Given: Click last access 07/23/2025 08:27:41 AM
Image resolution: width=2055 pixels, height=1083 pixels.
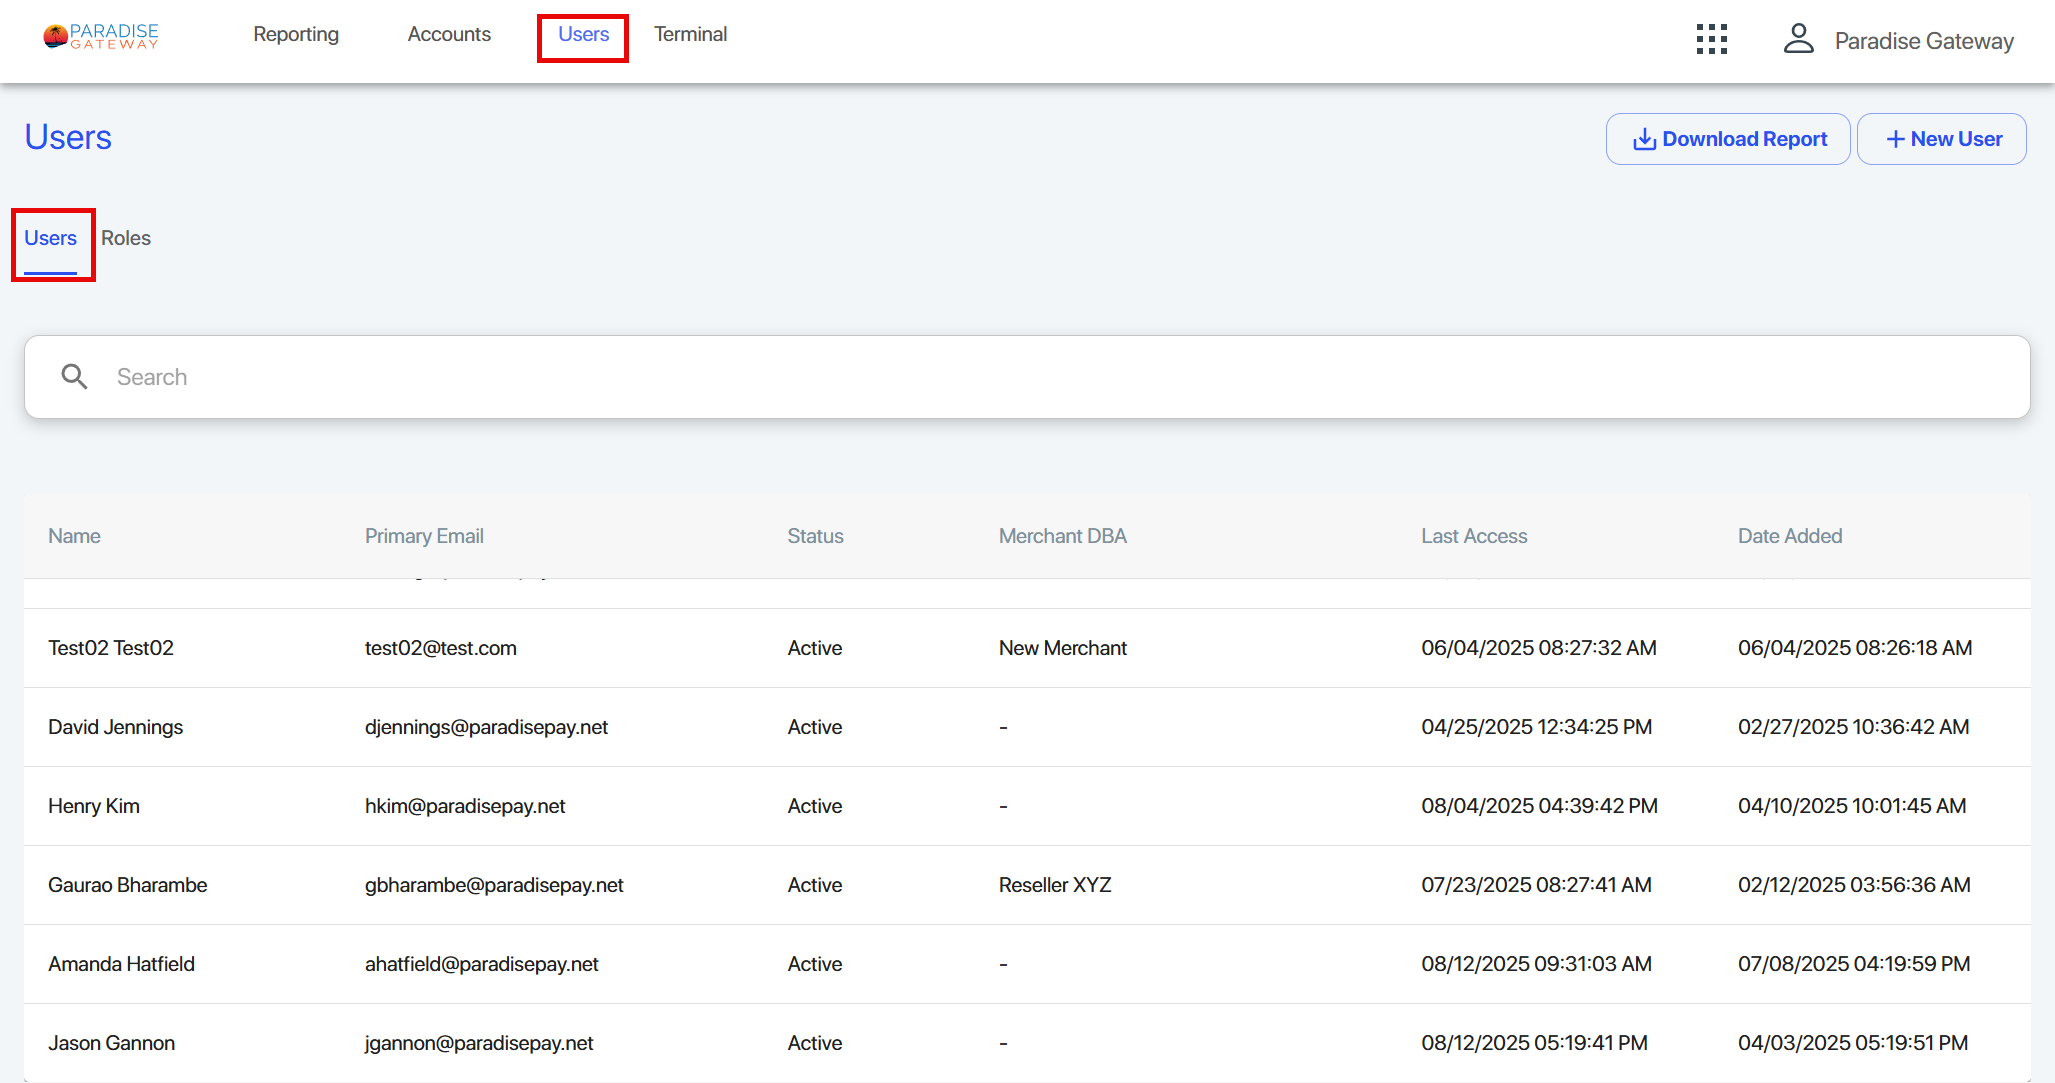Looking at the screenshot, I should [x=1537, y=885].
